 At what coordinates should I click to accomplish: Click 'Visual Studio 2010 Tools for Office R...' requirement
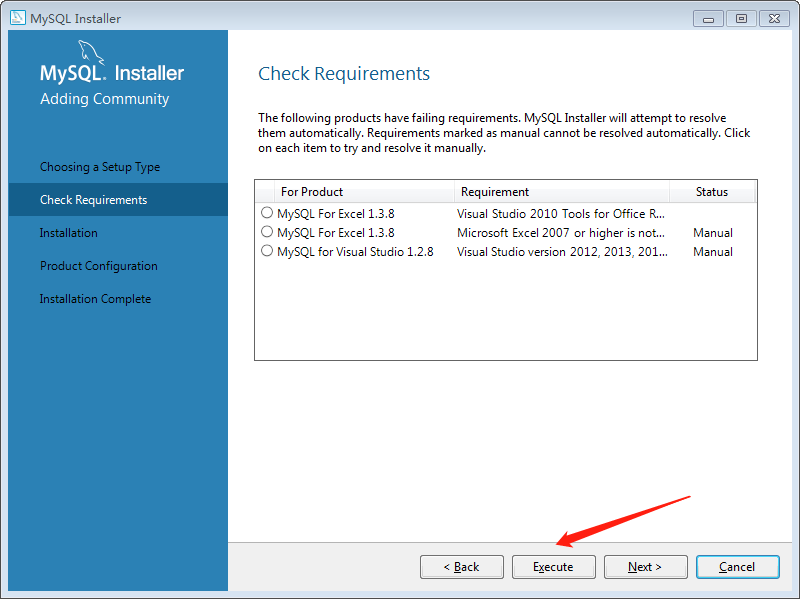(x=561, y=214)
